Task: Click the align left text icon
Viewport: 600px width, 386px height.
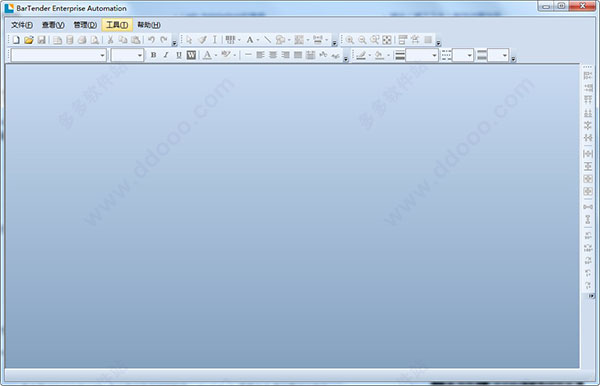Action: [260, 55]
